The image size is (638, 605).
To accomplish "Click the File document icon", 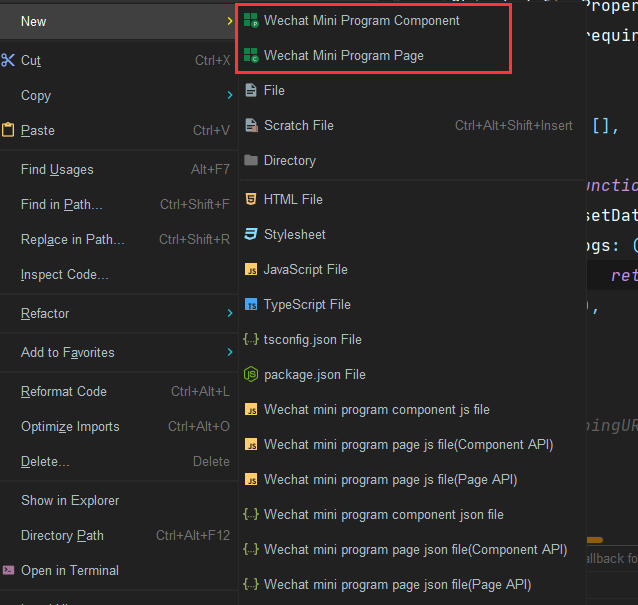I will pyautogui.click(x=251, y=90).
